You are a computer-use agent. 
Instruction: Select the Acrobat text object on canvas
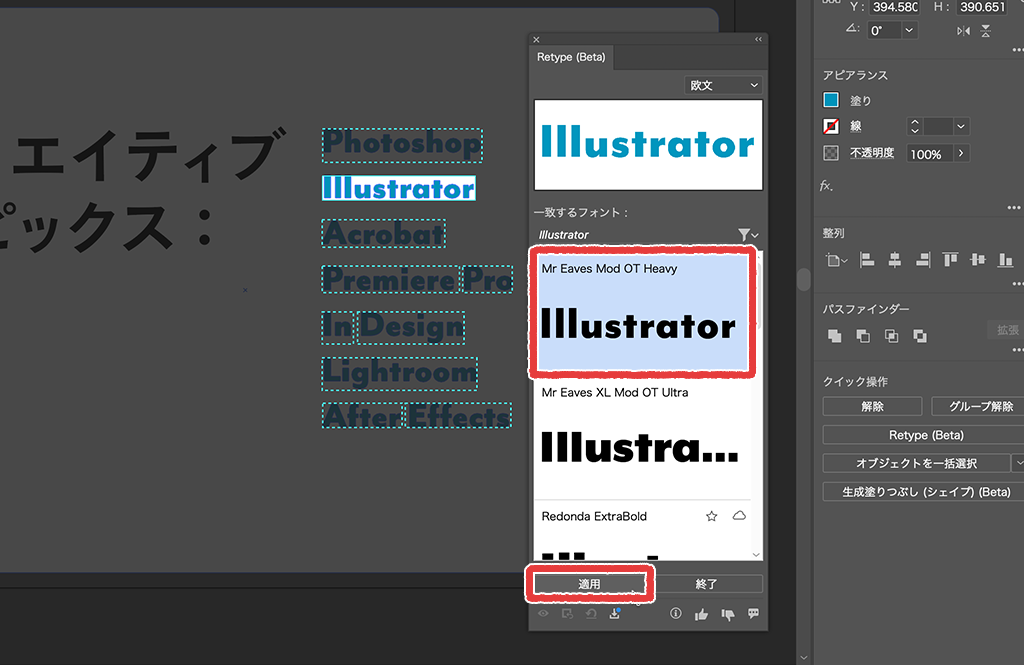coord(384,234)
